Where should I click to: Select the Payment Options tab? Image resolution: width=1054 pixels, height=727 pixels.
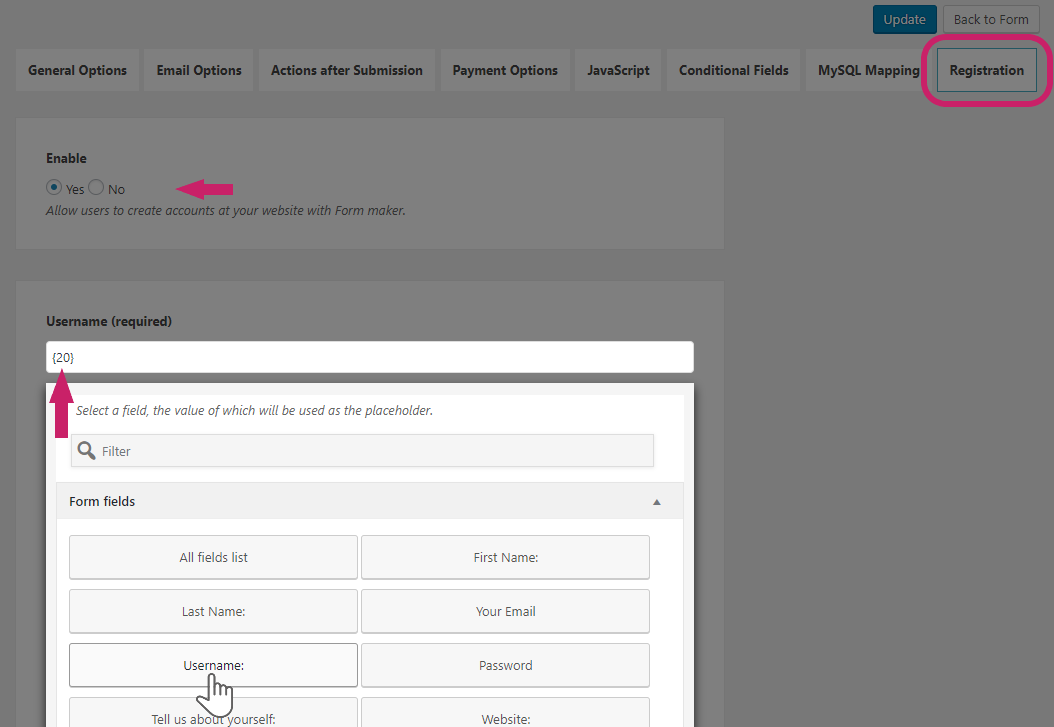coord(505,70)
